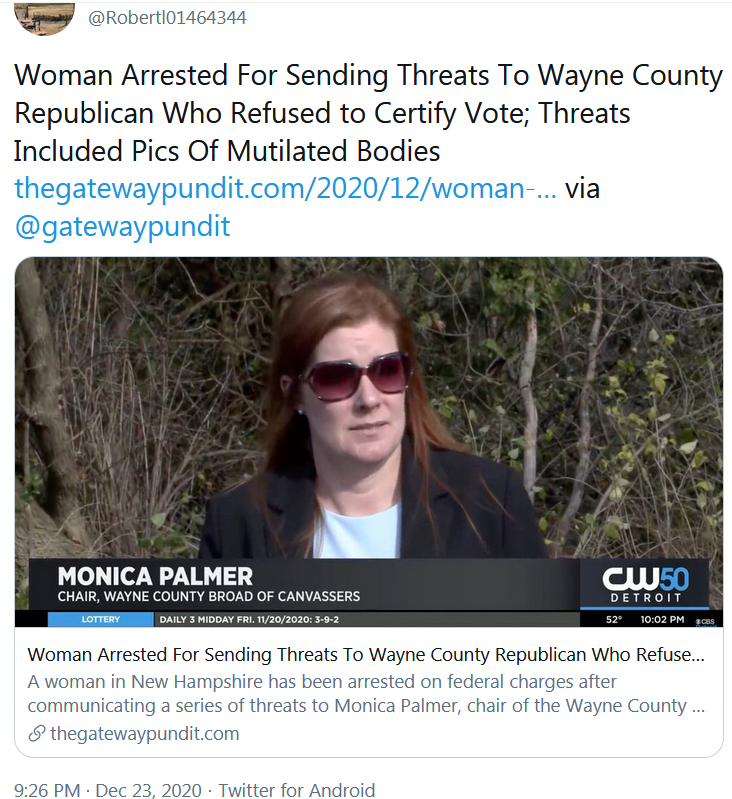The image size is (732, 799).
Task: Click the CW50 Detroit logo in the image
Action: (x=645, y=584)
